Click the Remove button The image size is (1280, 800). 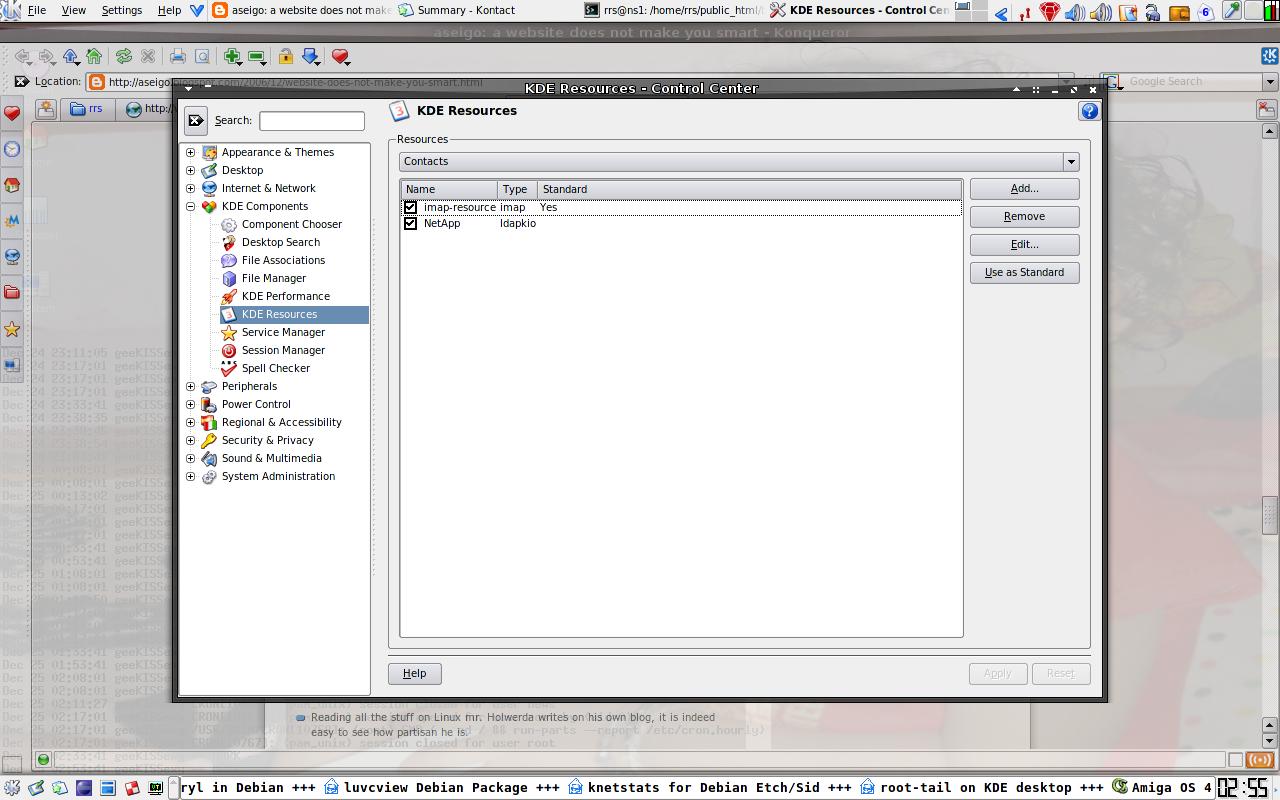click(1024, 216)
